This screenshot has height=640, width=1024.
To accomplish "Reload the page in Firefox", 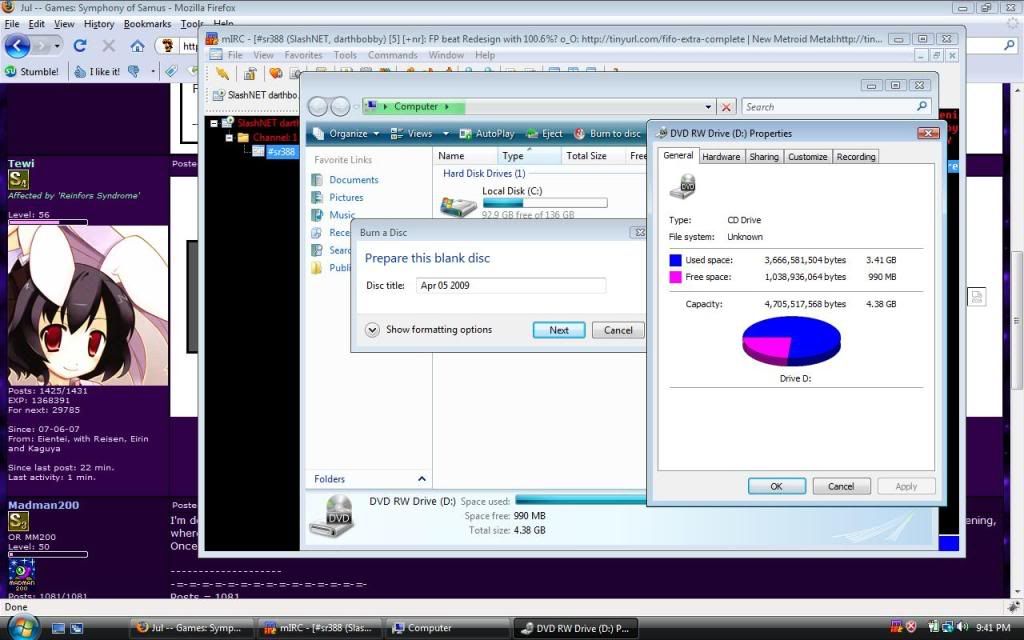I will click(80, 46).
